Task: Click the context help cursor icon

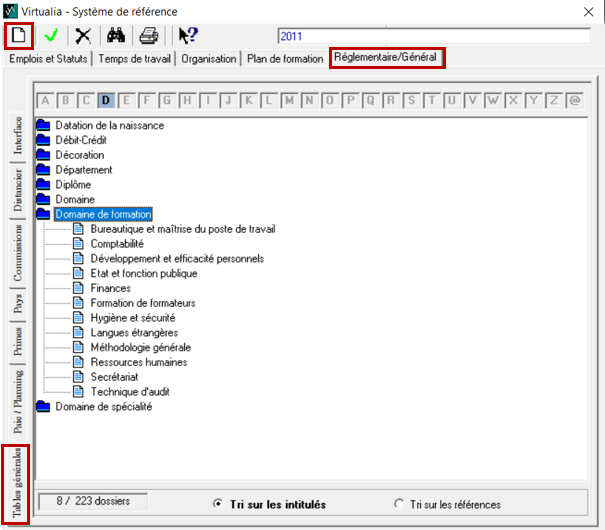Action: coord(187,36)
